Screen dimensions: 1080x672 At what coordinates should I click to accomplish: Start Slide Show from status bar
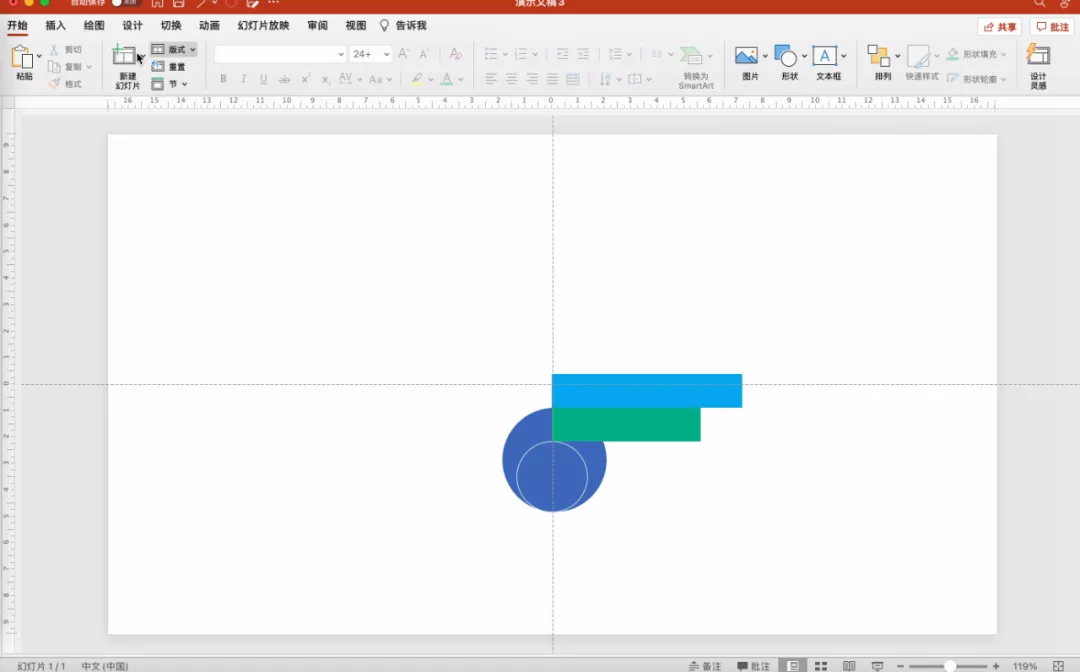point(877,666)
